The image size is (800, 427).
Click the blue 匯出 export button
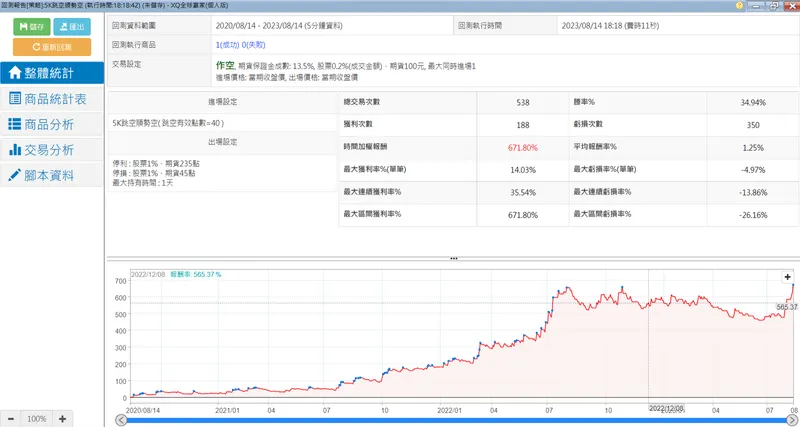point(72,27)
